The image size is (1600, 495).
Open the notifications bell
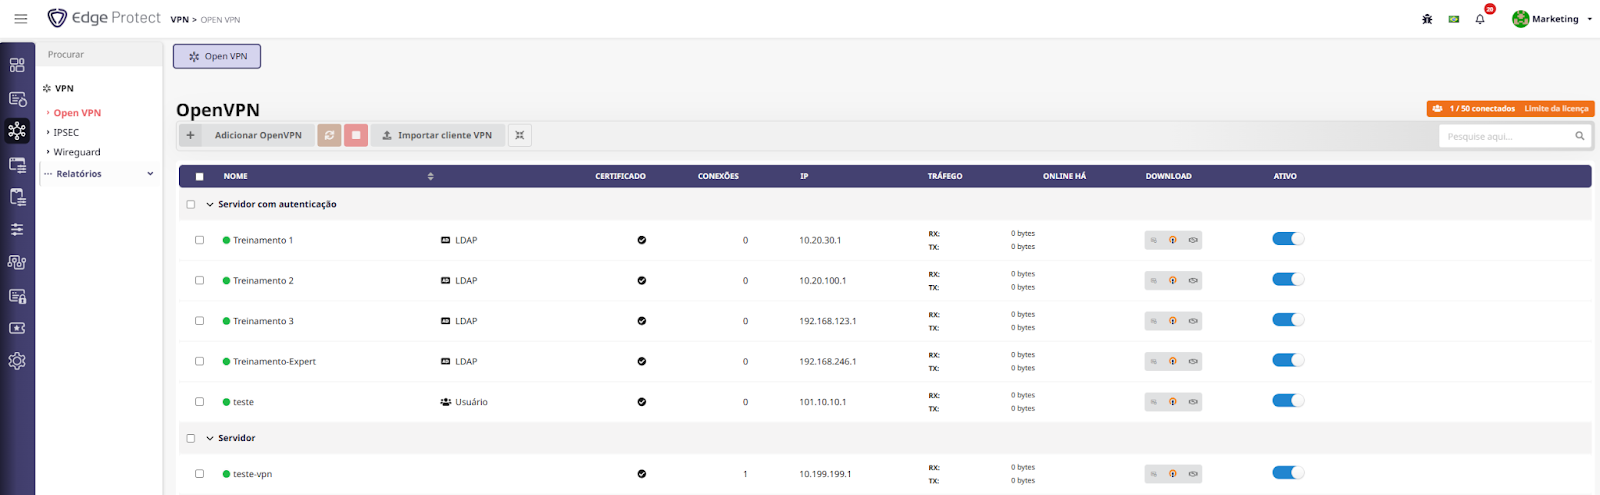pyautogui.click(x=1480, y=19)
